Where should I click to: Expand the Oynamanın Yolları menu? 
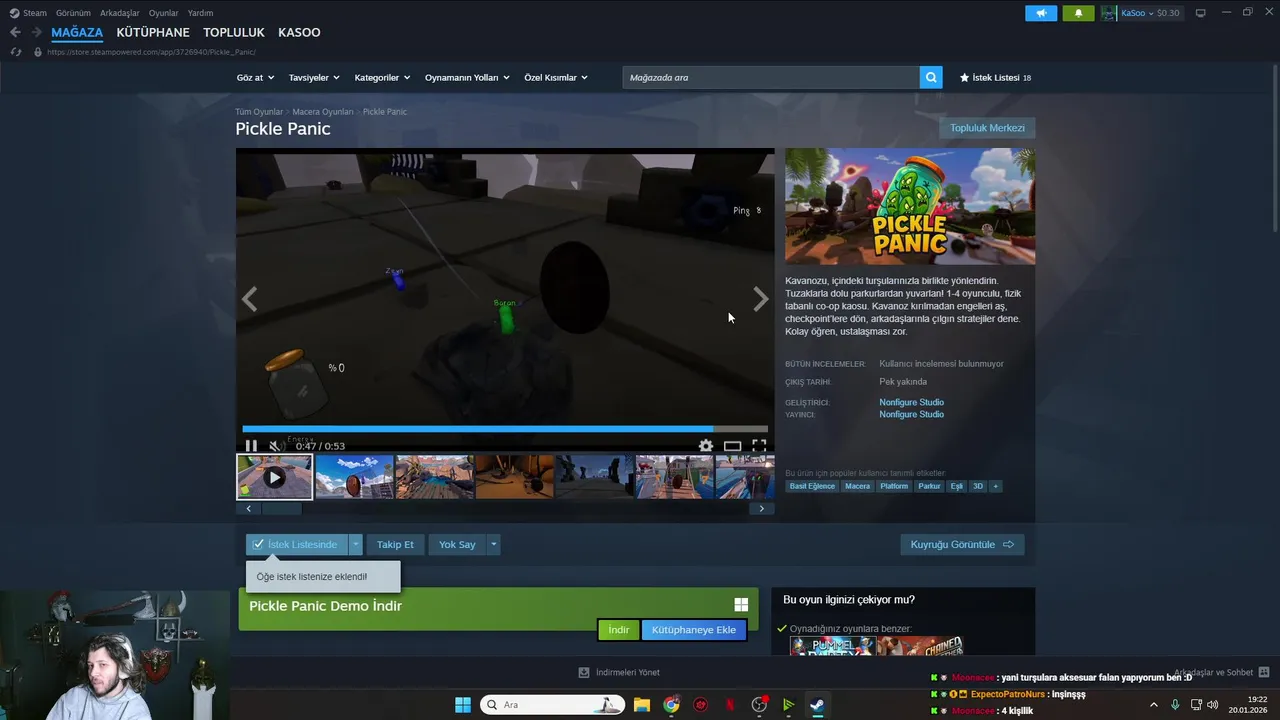(467, 77)
